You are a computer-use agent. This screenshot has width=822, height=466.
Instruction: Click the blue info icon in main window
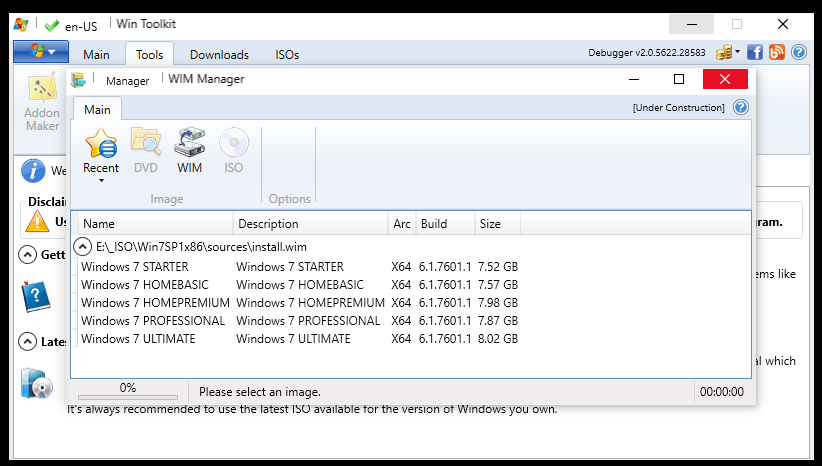(33, 170)
